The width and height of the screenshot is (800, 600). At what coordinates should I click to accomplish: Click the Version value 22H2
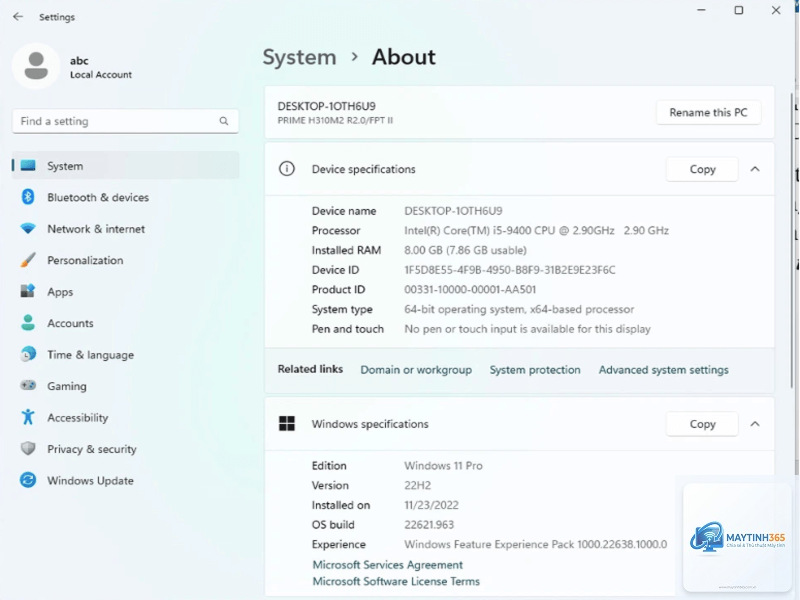click(x=417, y=485)
